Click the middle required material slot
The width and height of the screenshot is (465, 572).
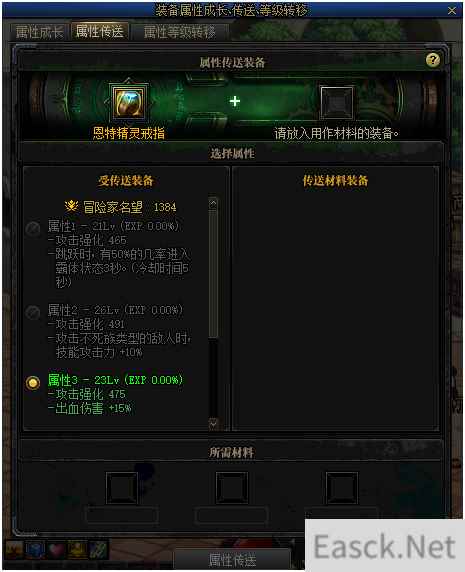(x=232, y=488)
